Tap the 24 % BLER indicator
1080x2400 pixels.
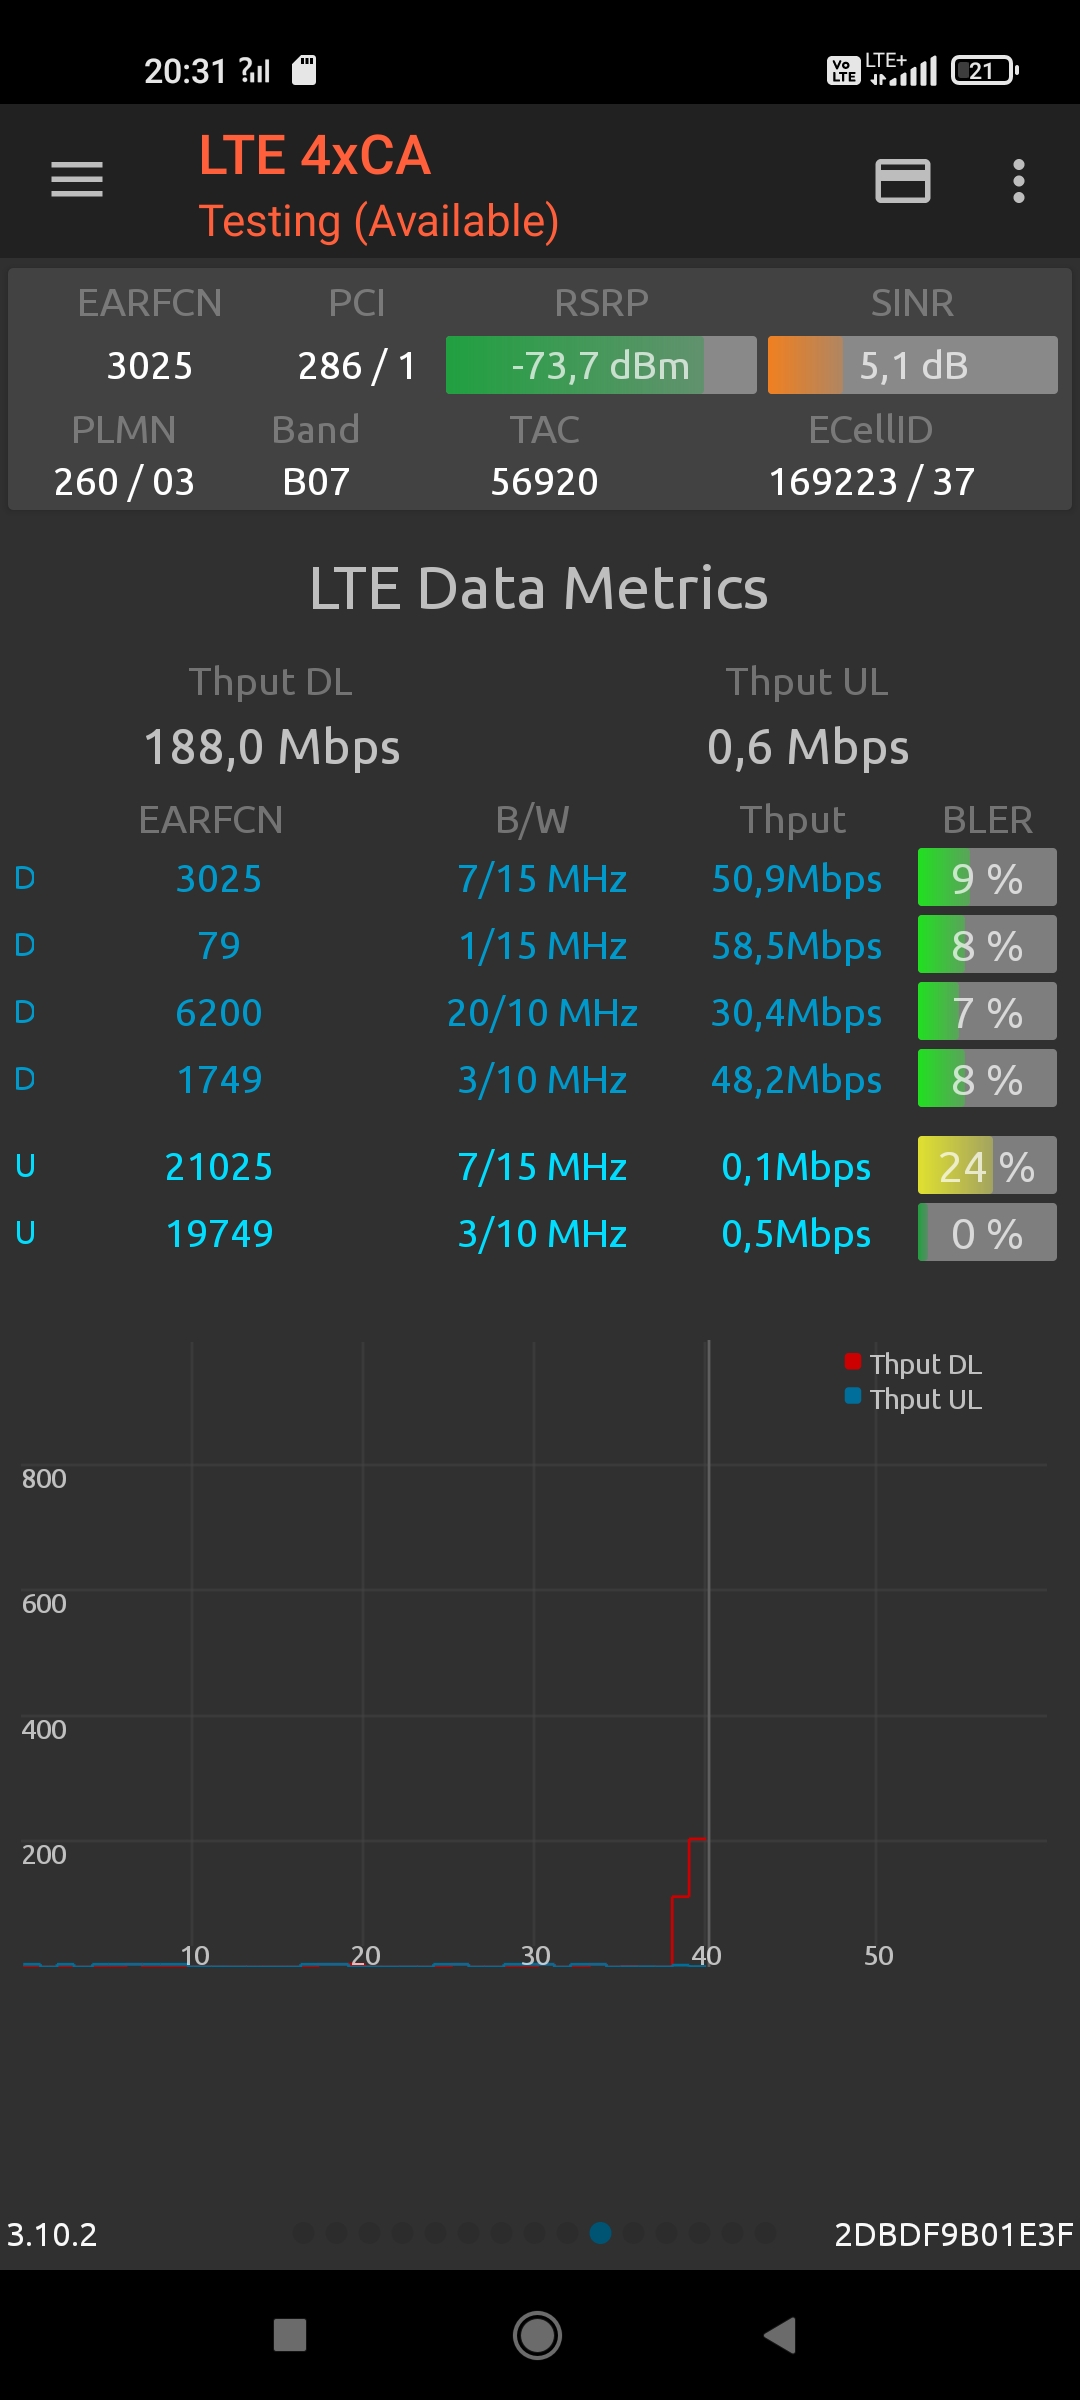click(x=986, y=1166)
